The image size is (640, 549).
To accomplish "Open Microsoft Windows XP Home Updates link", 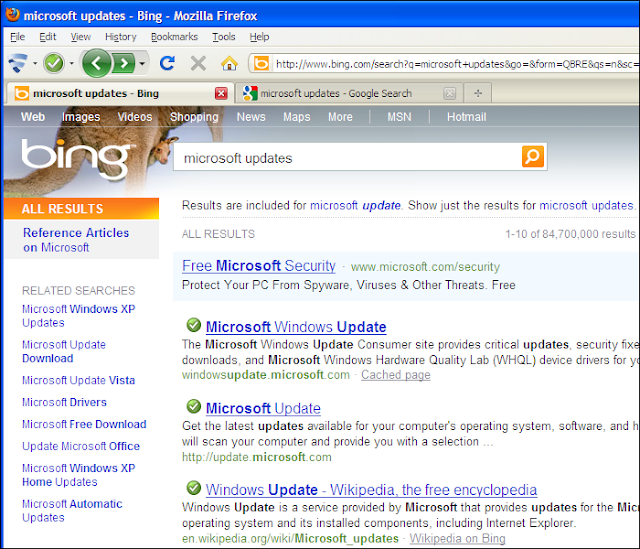I will [x=78, y=475].
